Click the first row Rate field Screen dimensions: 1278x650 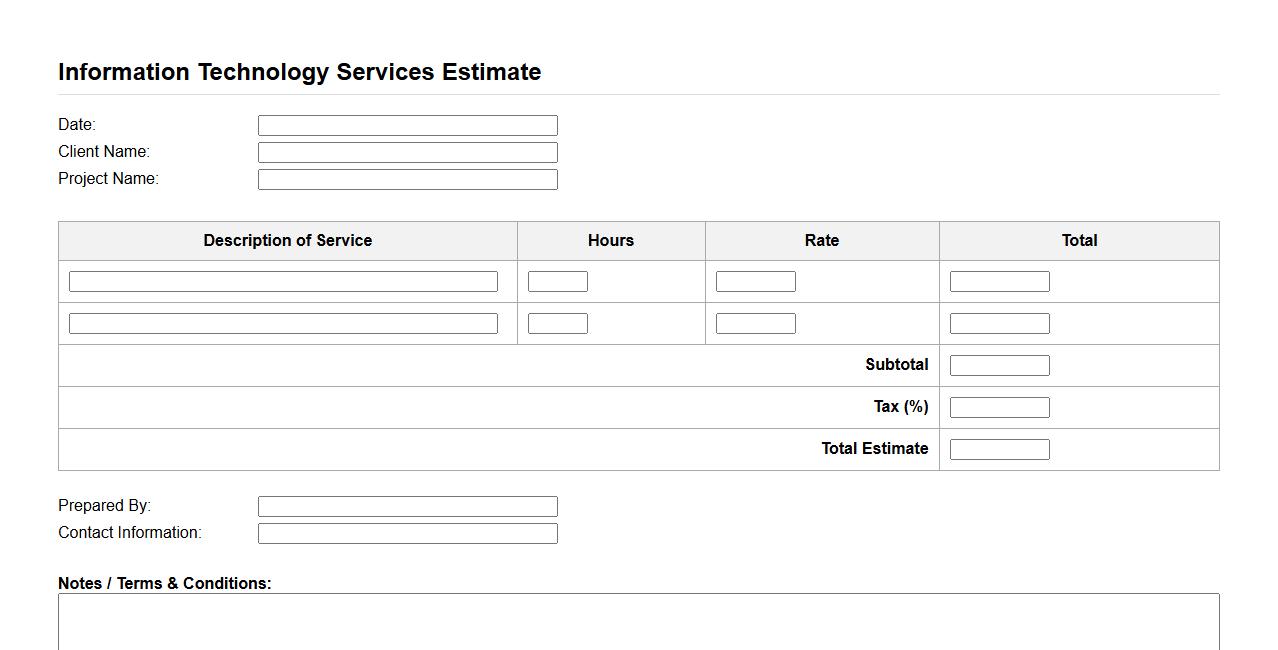pos(755,282)
